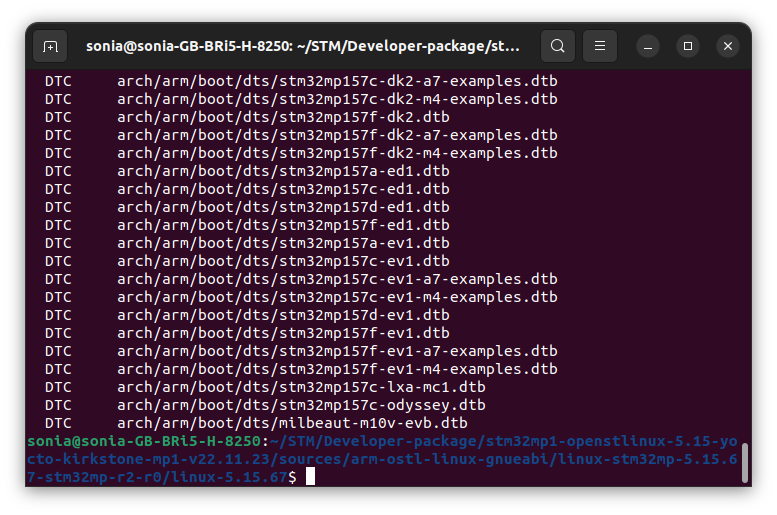The width and height of the screenshot is (777, 515).
Task: Click the stm32mp157f-dk2-m4-examples.dtb line
Action: [301, 153]
